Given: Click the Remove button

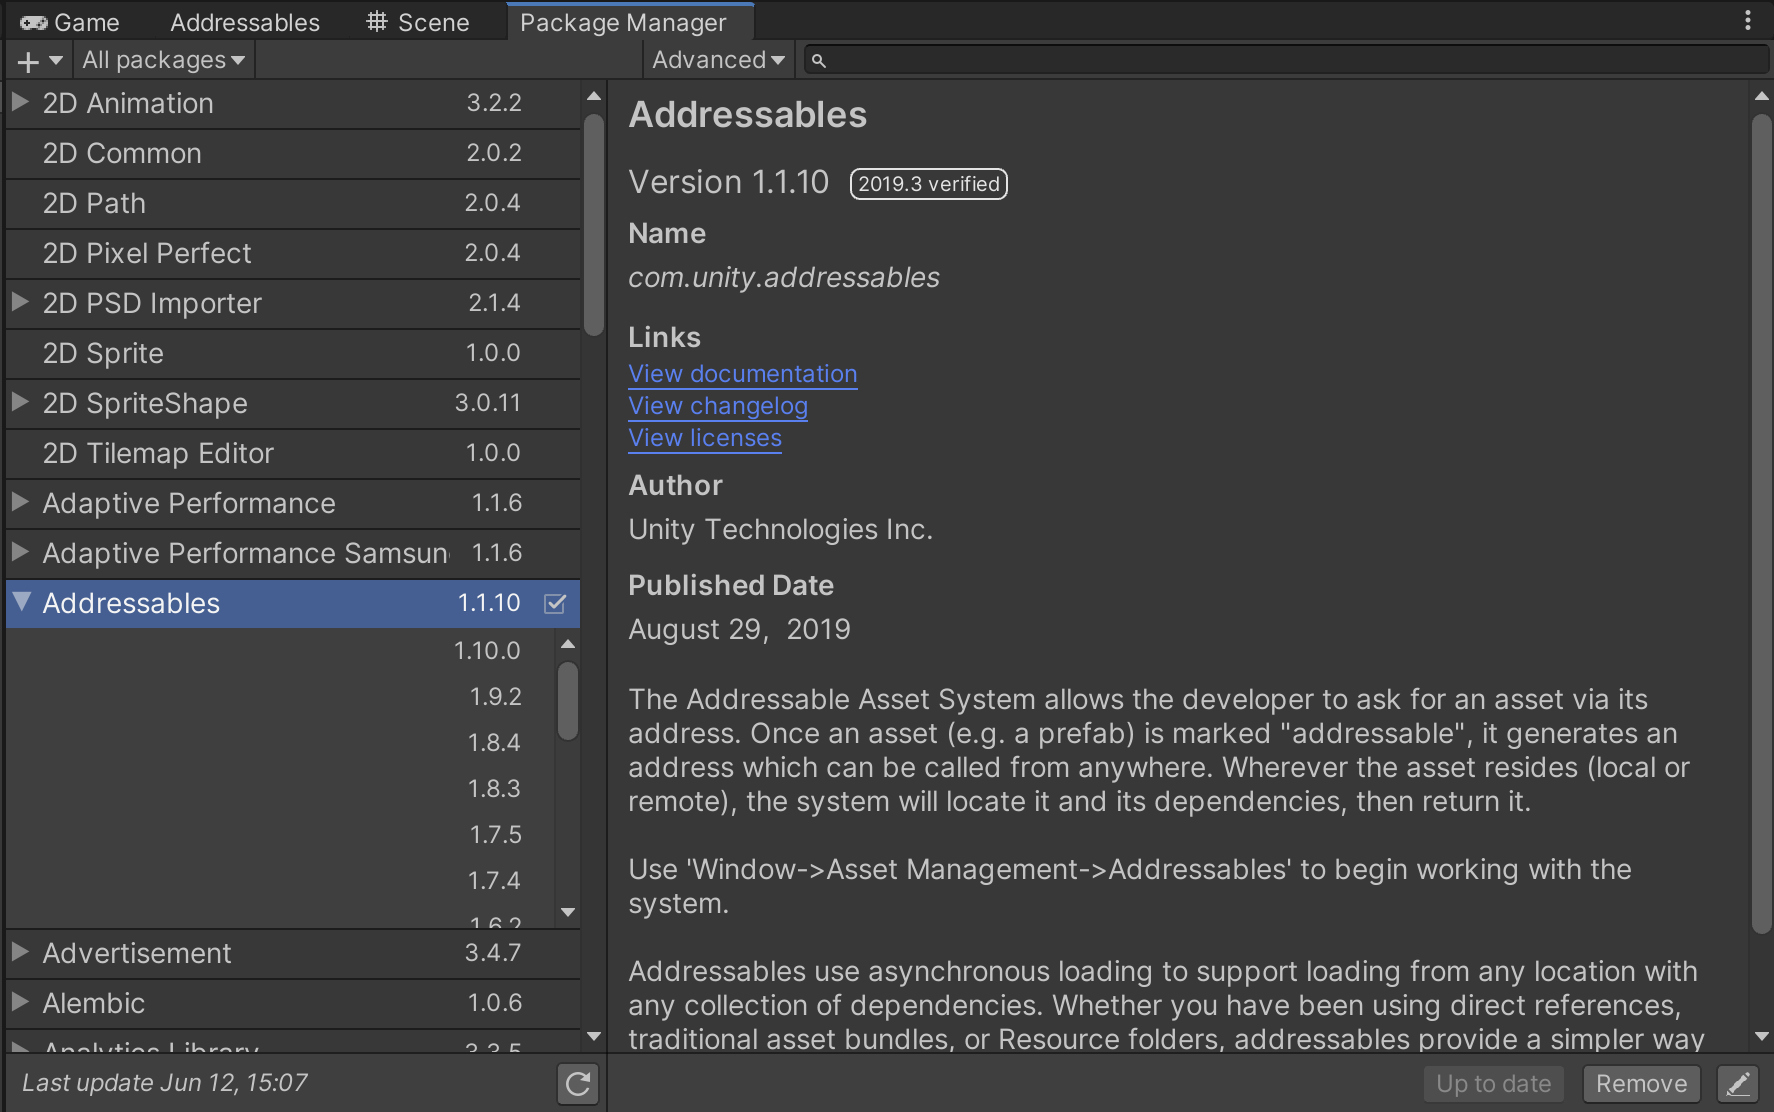Looking at the screenshot, I should 1642,1084.
